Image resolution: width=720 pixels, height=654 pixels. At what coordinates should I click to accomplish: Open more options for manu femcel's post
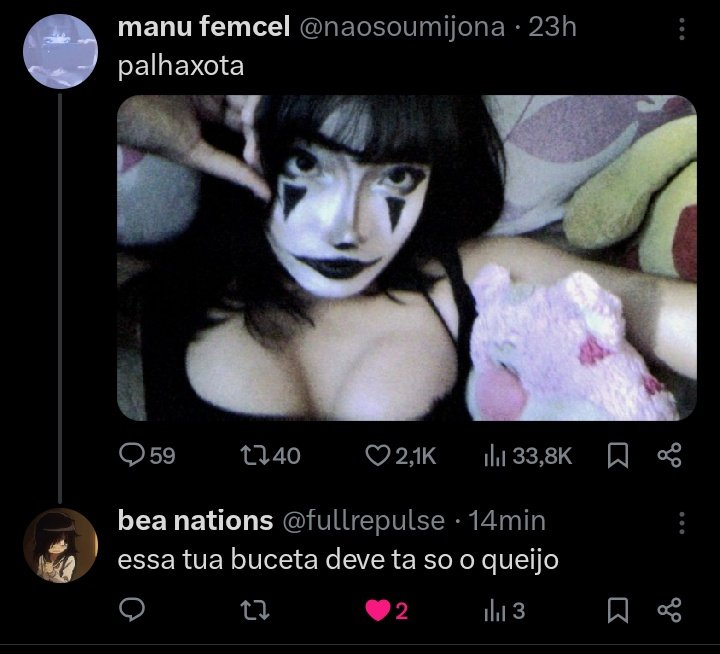[x=682, y=29]
